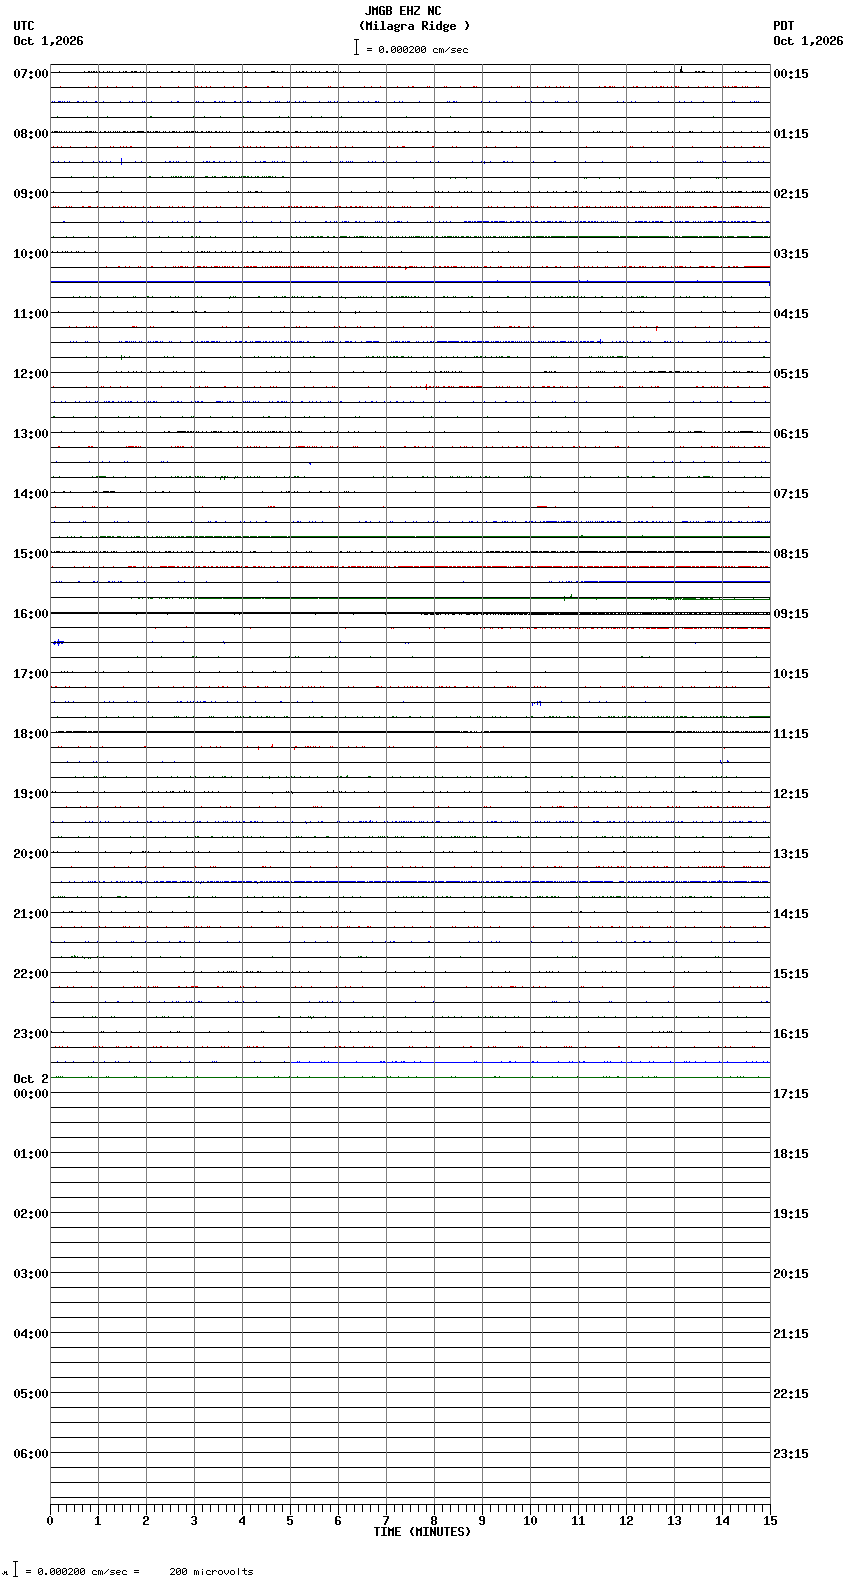Select the 13:00 UTC row label
Image resolution: width=850 pixels, height=1584 pixels.
[x=31, y=434]
